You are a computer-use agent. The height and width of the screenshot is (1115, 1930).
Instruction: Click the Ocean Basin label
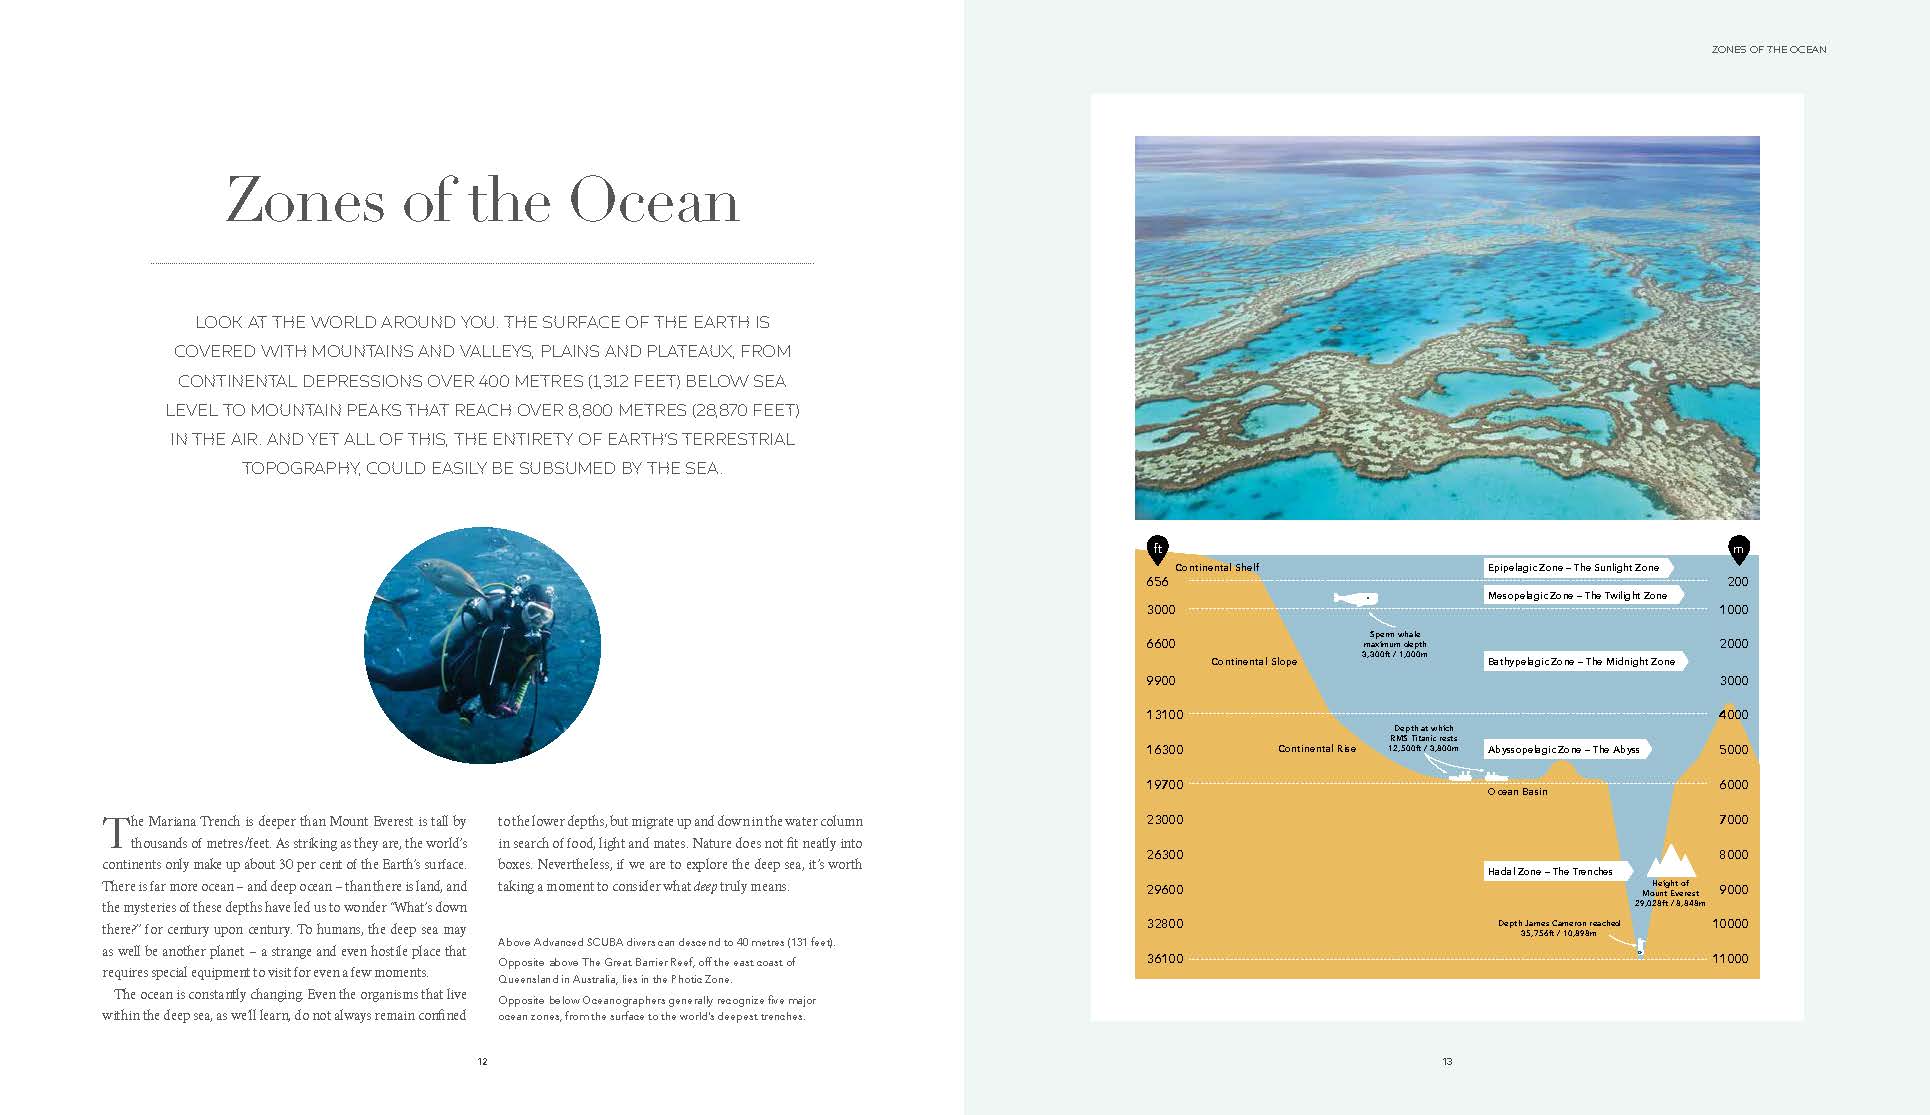[x=1517, y=791]
